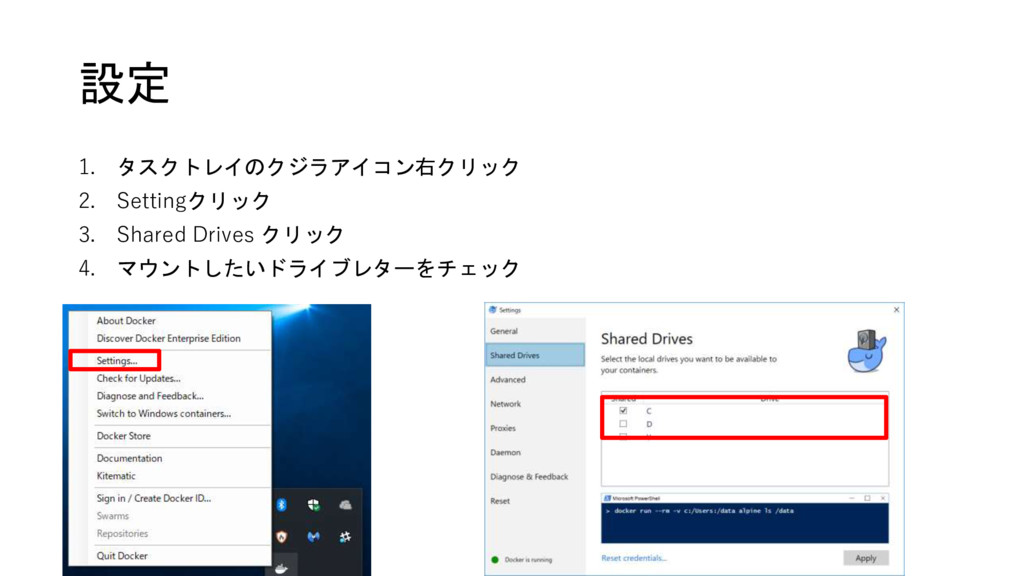Click the 'Docker is running' status text
The width and height of the screenshot is (1024, 576).
tap(528, 560)
